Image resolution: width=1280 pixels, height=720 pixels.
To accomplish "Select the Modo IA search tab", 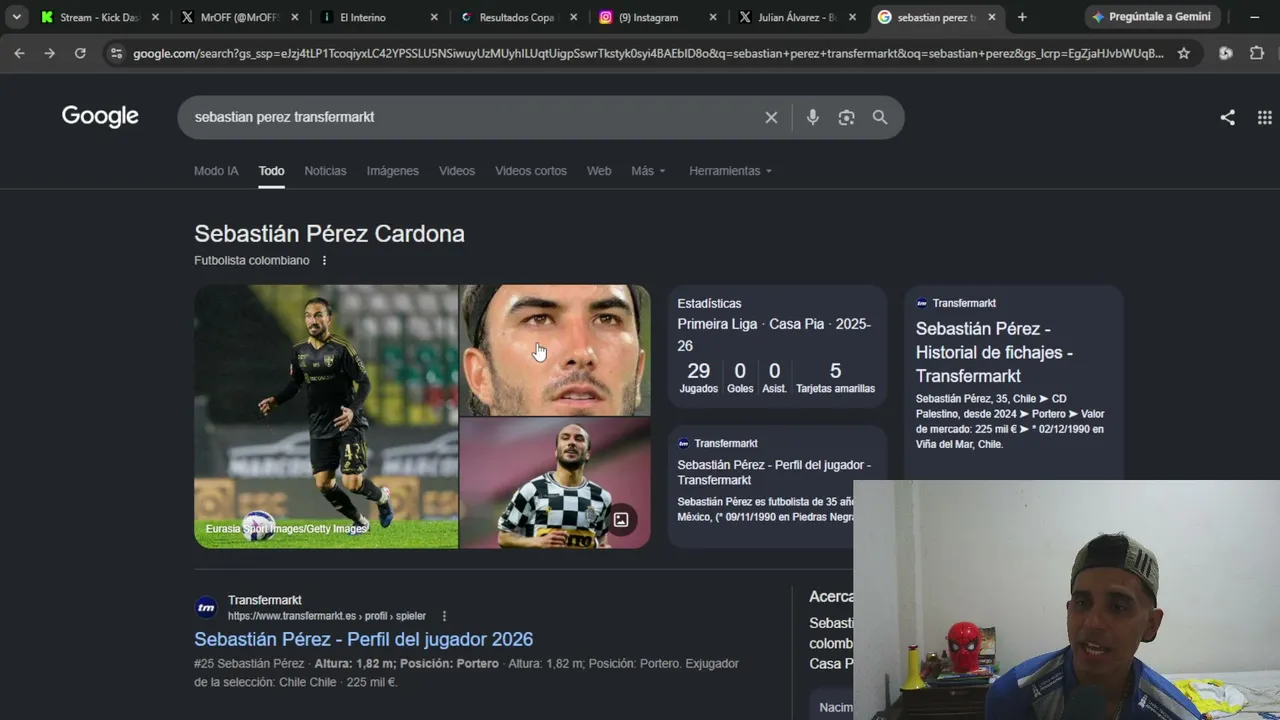I will pyautogui.click(x=216, y=171).
